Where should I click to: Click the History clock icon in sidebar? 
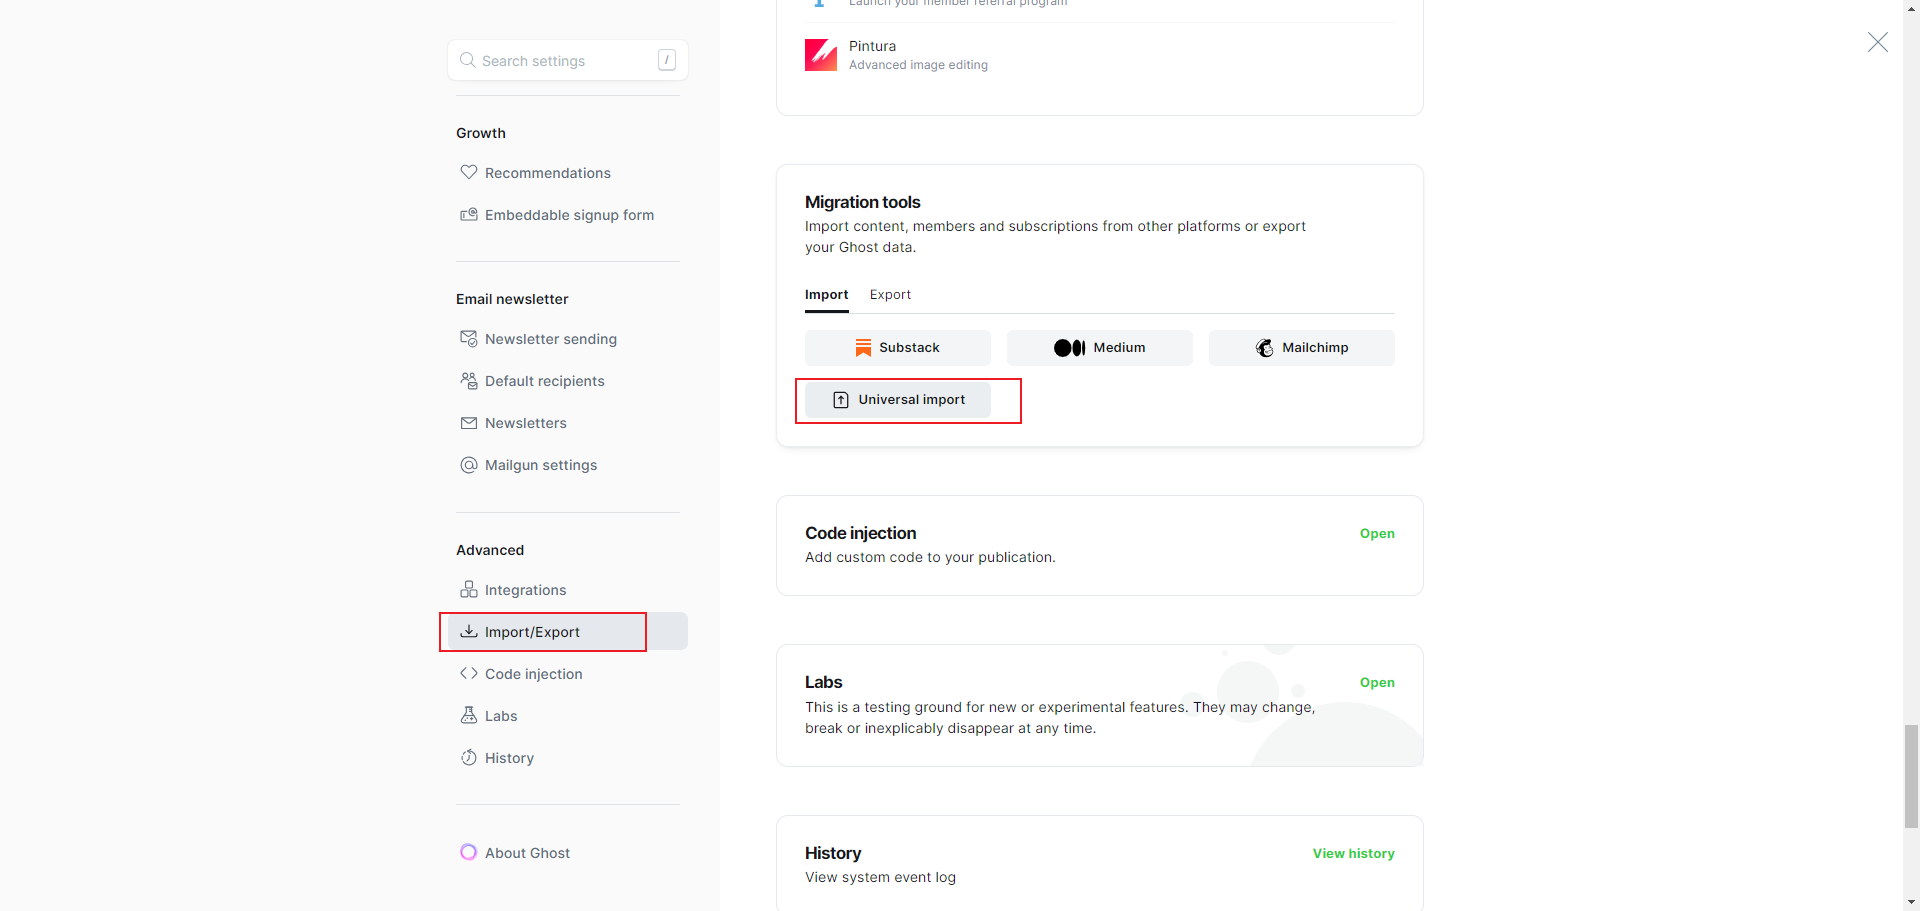468,757
